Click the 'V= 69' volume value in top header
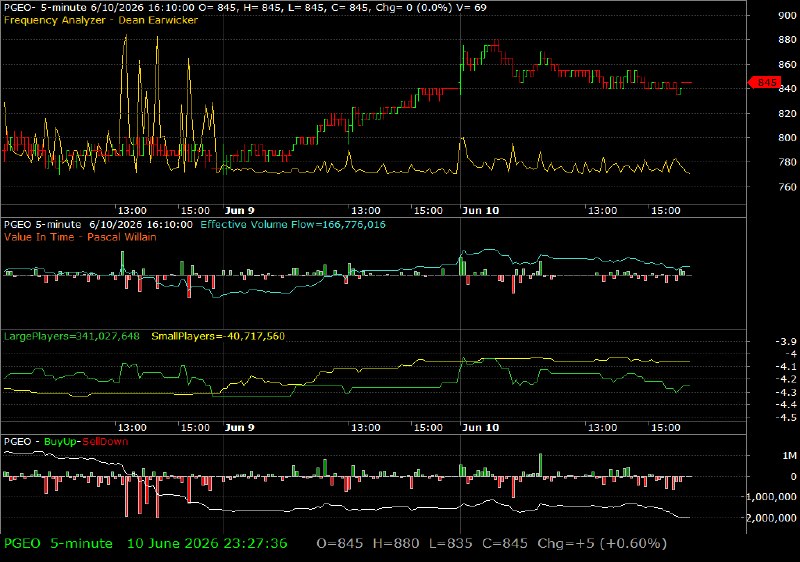The width and height of the screenshot is (800, 562). click(472, 8)
